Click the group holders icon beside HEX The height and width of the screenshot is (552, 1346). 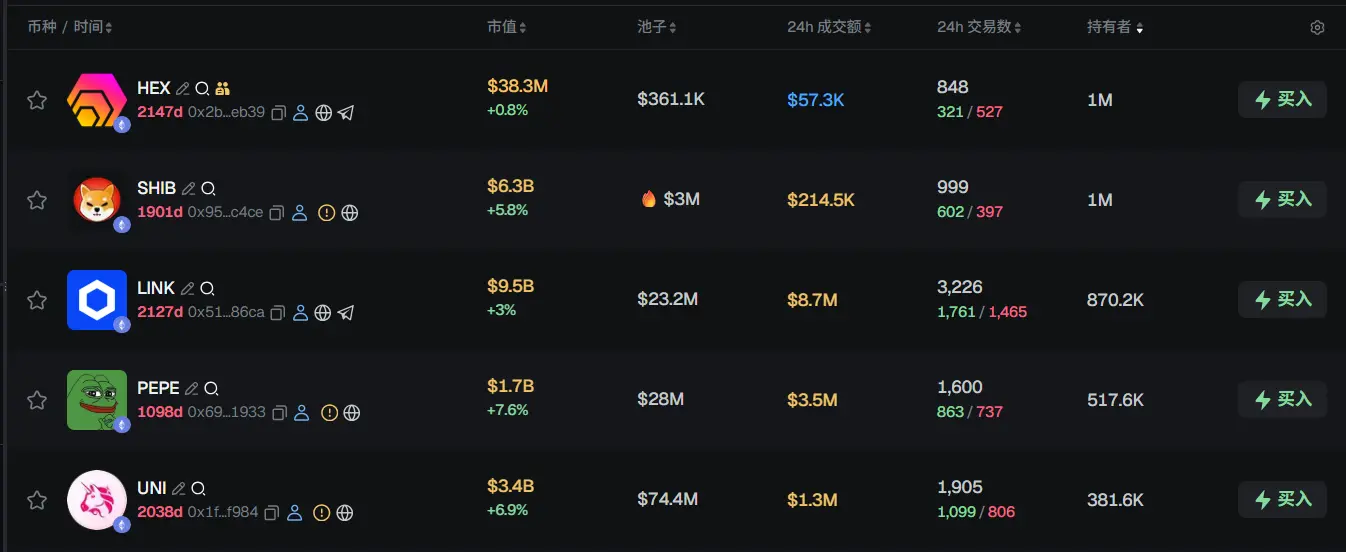[x=223, y=88]
